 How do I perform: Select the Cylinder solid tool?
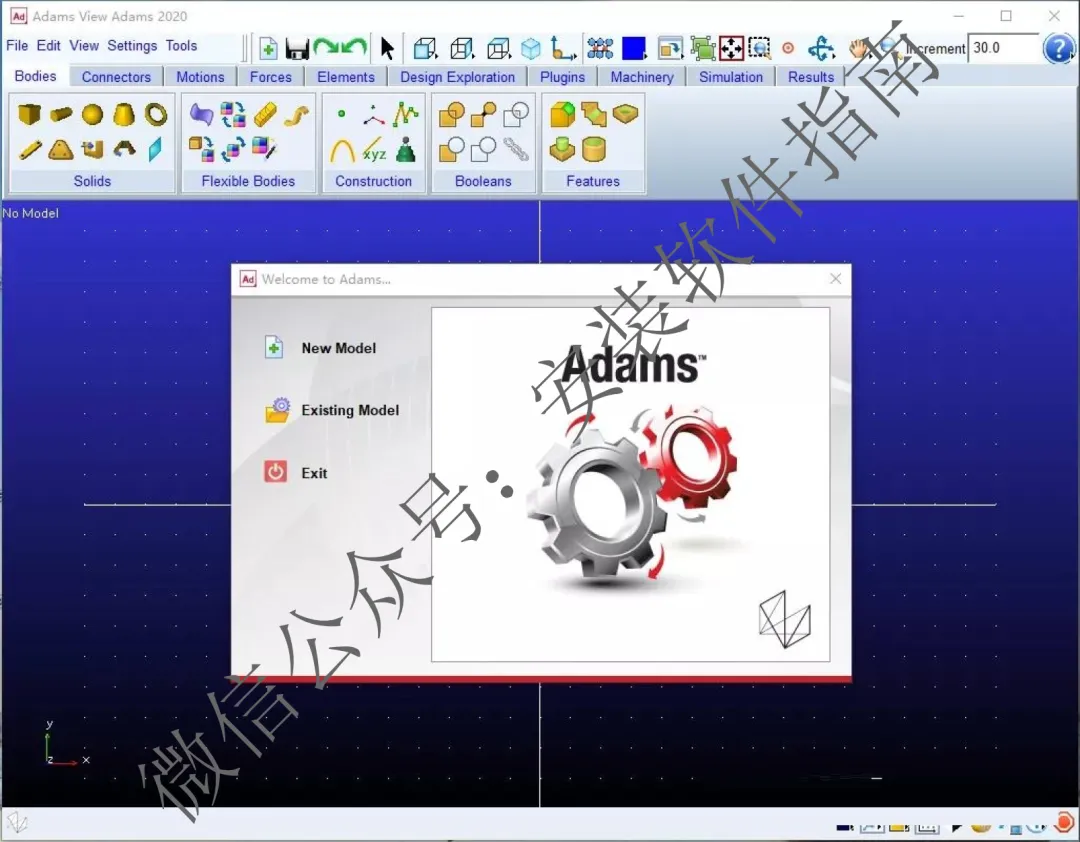click(61, 114)
